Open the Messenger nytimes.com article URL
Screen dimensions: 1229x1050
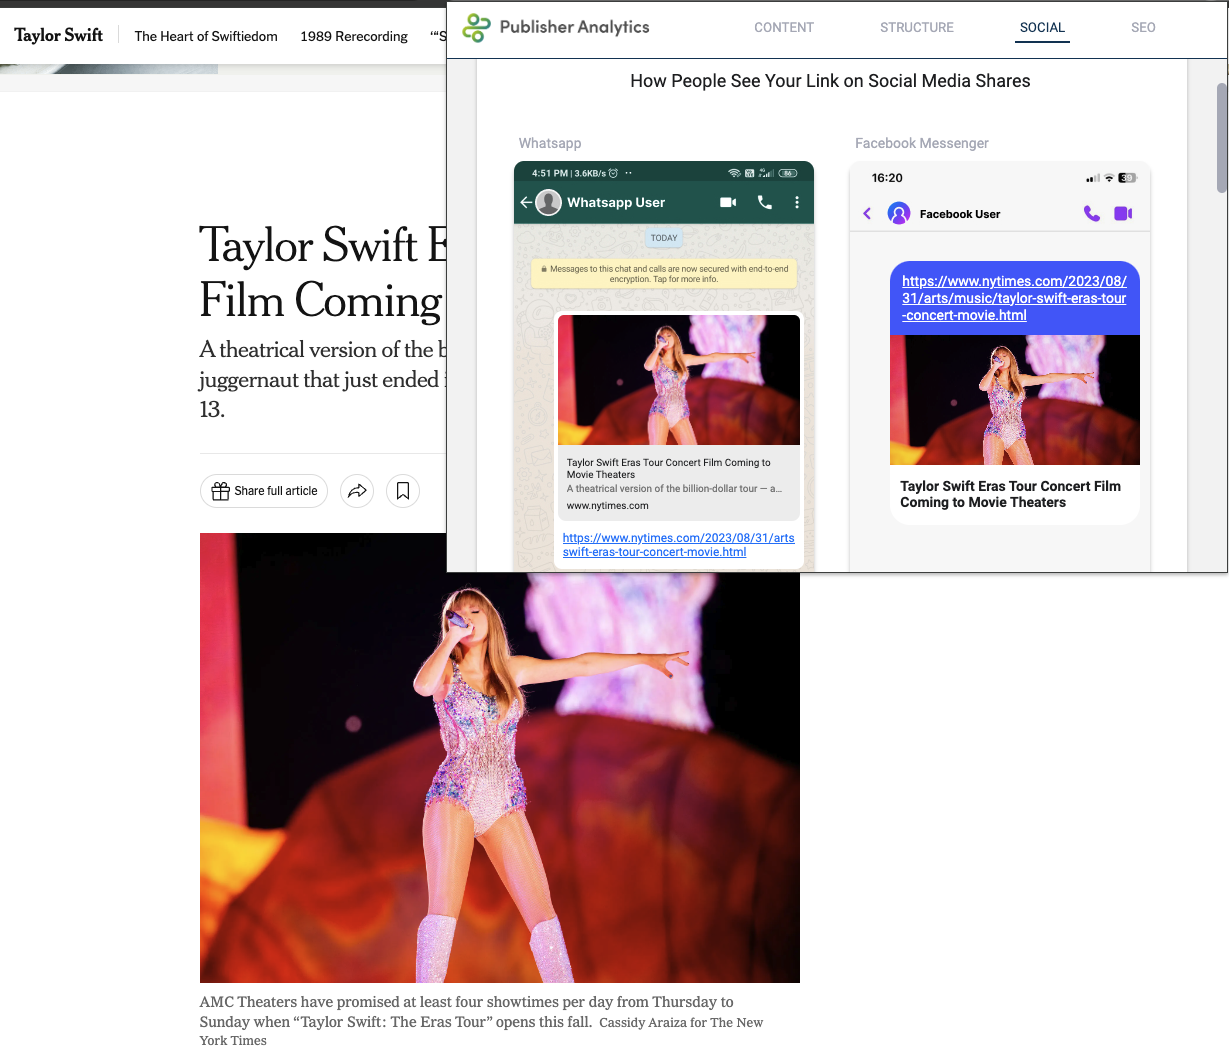[1014, 298]
